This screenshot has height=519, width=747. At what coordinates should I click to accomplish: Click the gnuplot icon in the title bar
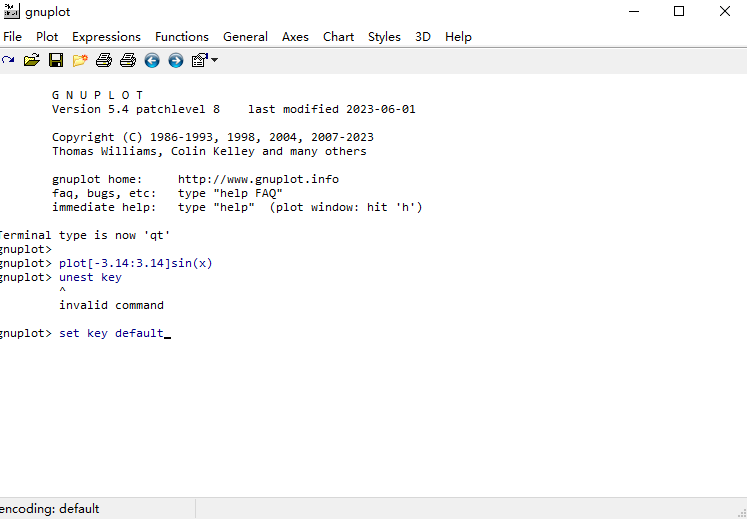[11, 11]
